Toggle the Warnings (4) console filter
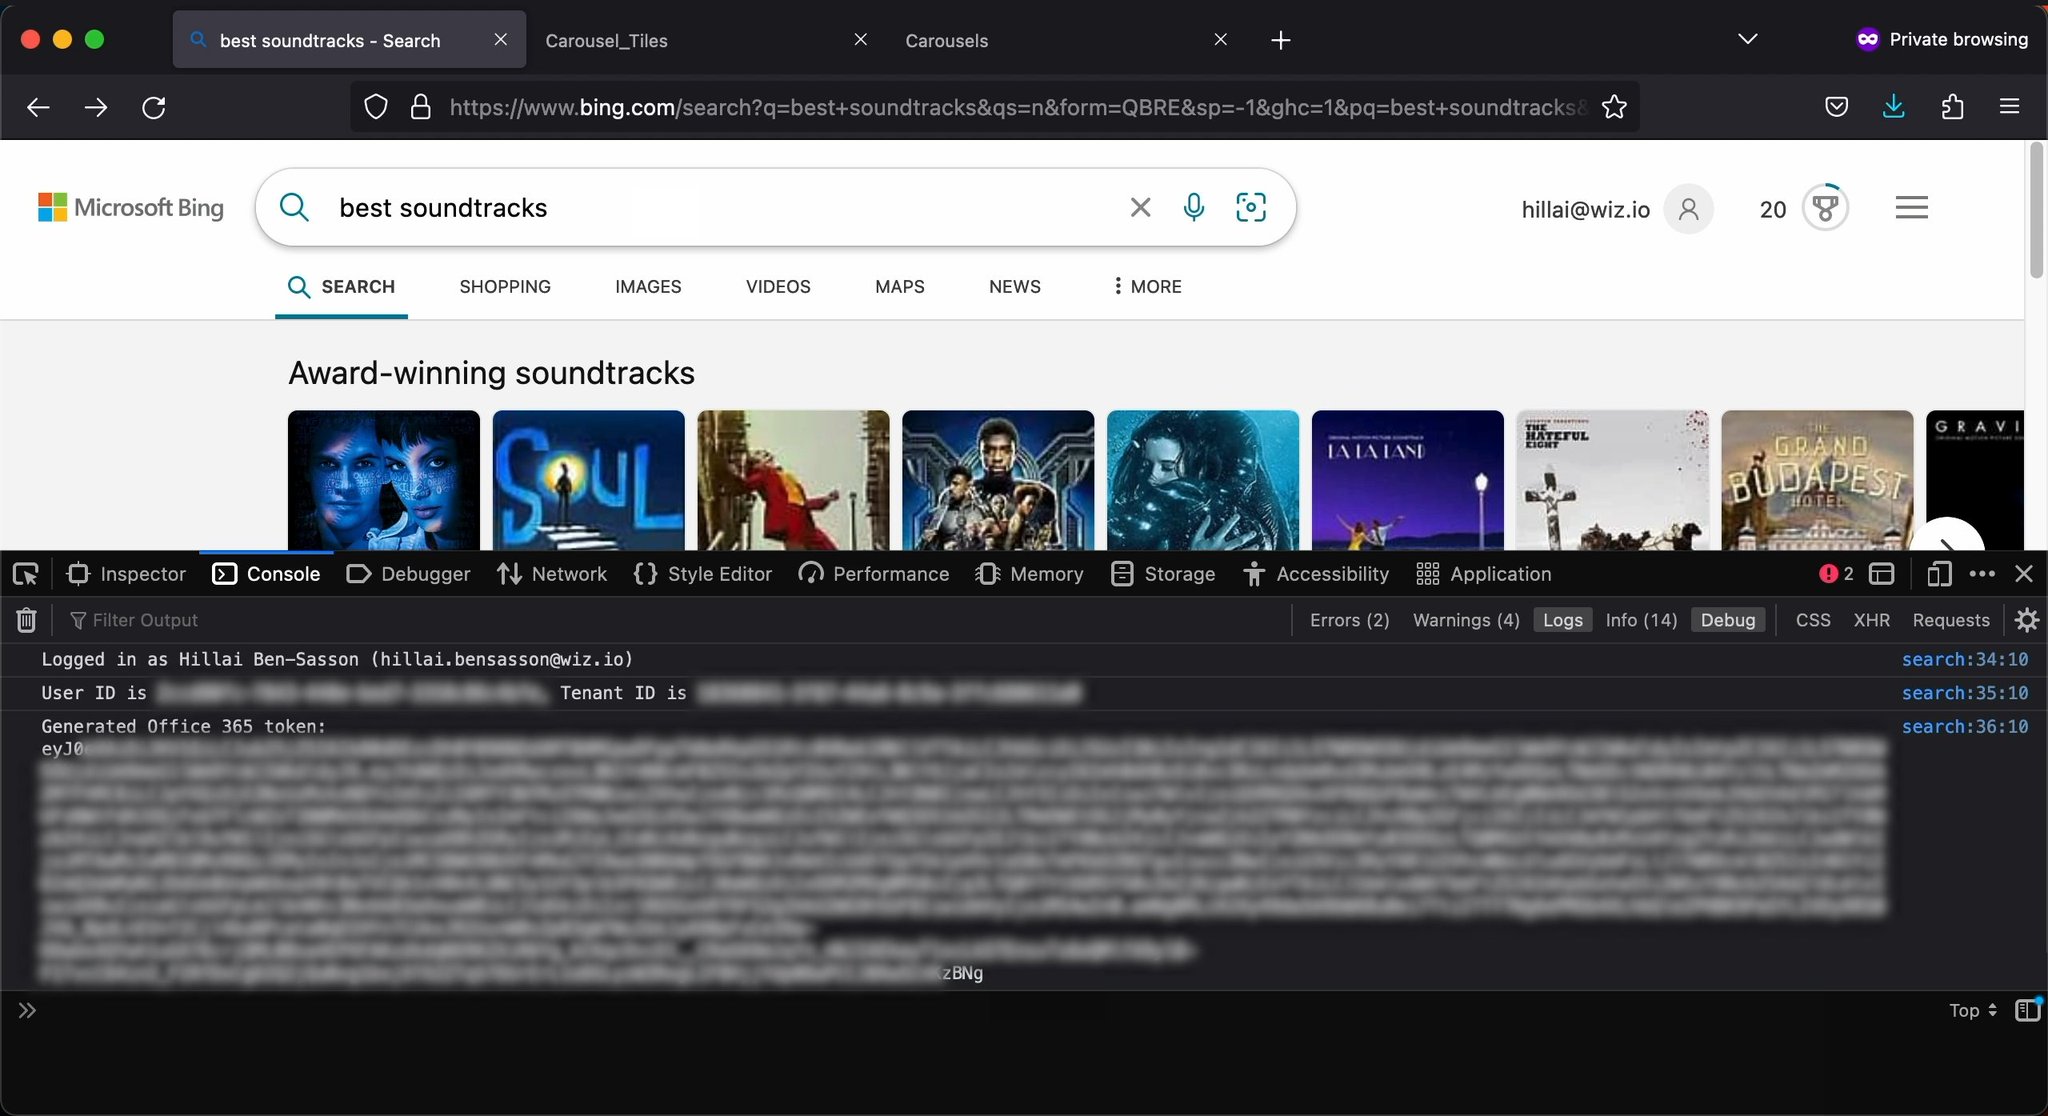 click(1464, 620)
